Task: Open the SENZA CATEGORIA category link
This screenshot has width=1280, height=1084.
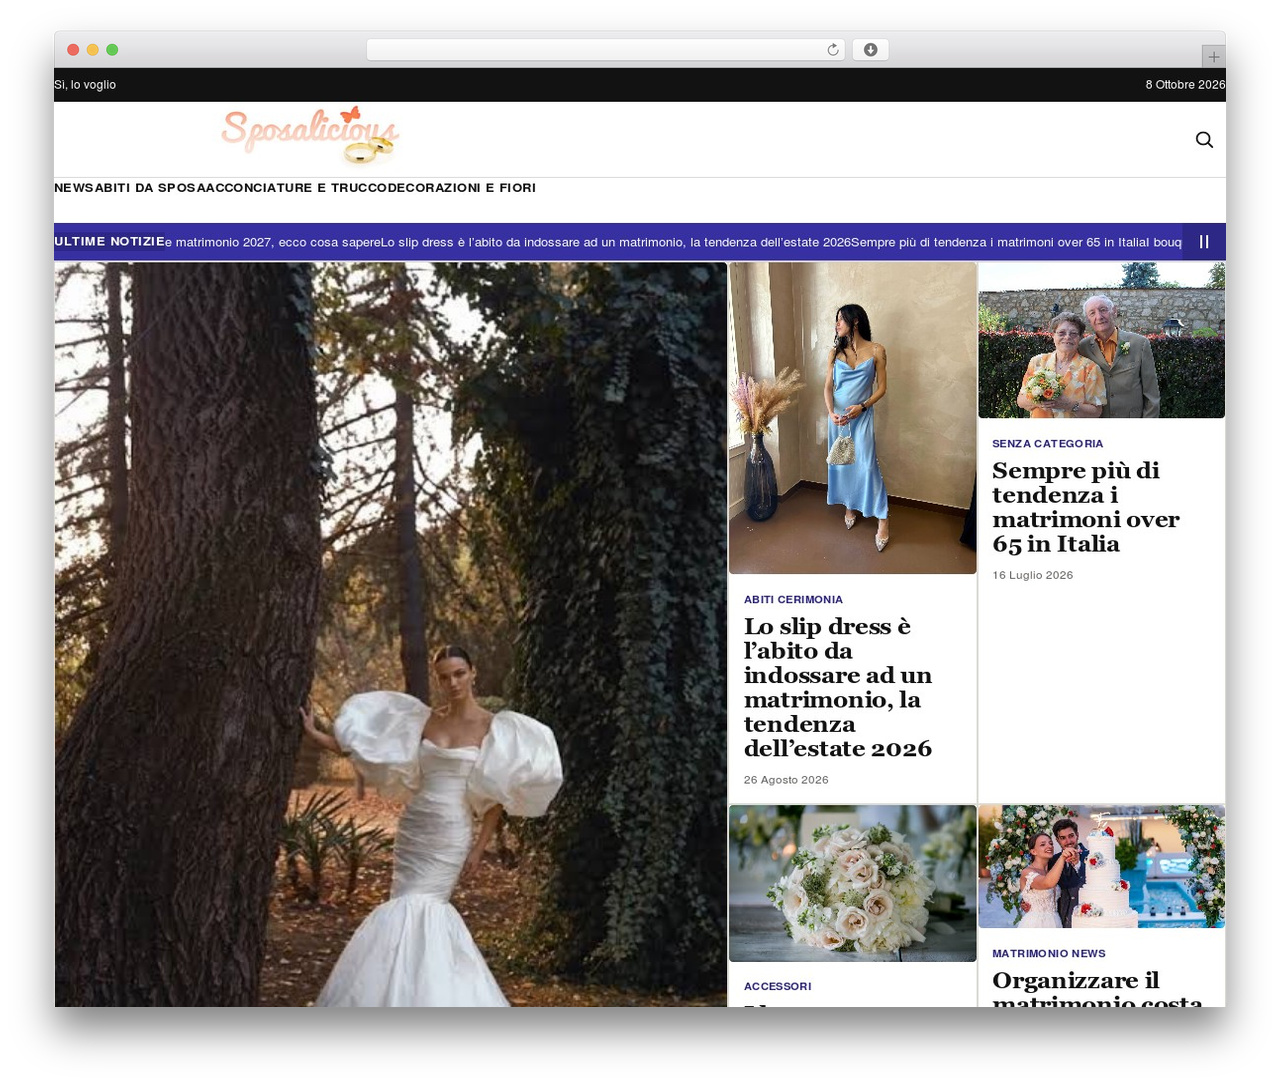Action: click(1047, 444)
